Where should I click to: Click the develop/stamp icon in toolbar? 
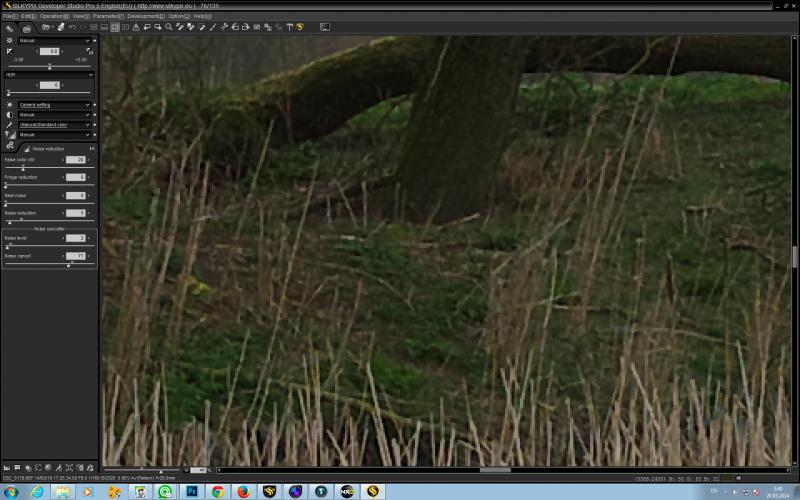[x=61, y=27]
